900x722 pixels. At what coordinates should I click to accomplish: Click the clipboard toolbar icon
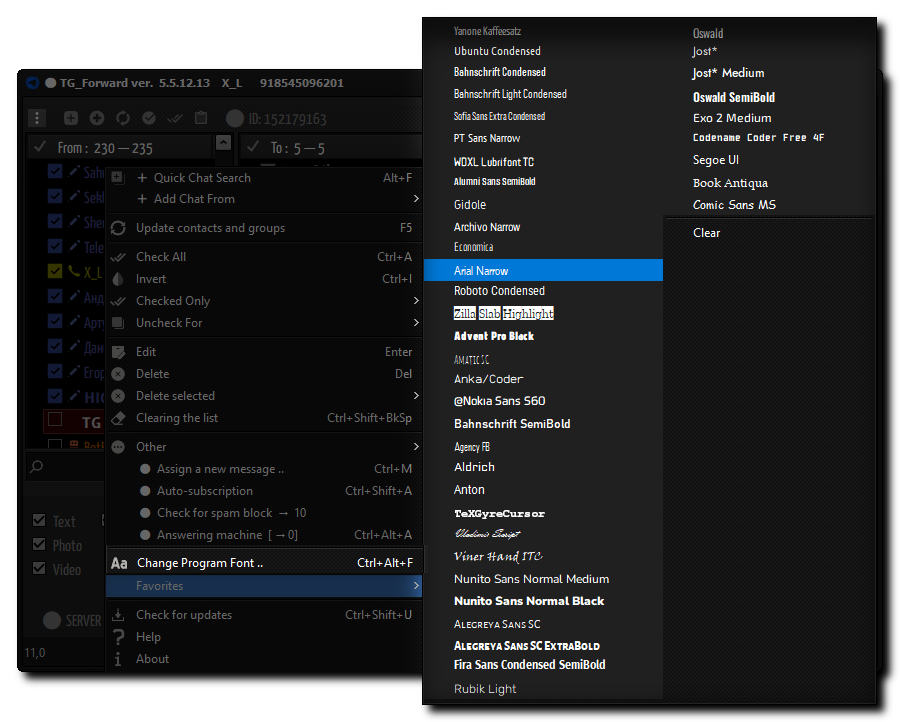(201, 118)
